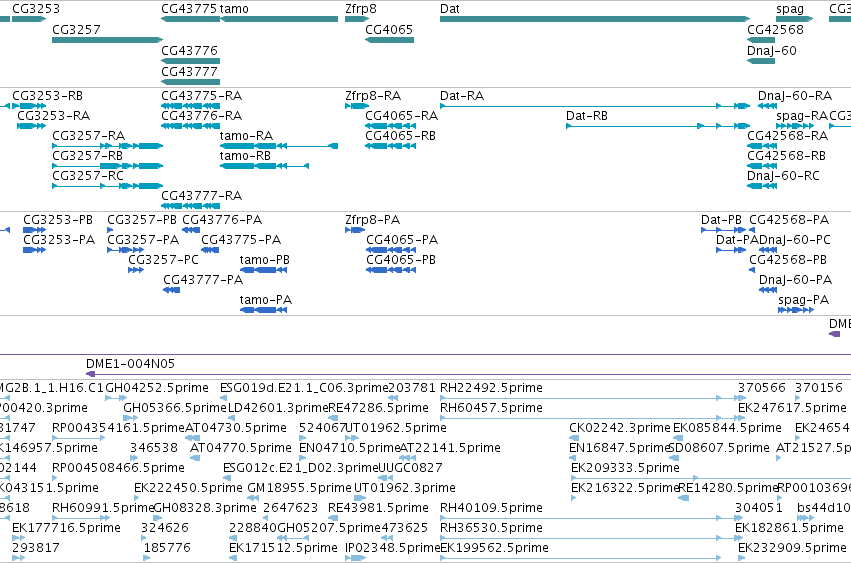Open transcript CG43776-RA
The width and height of the screenshot is (851, 563).
click(x=201, y=116)
